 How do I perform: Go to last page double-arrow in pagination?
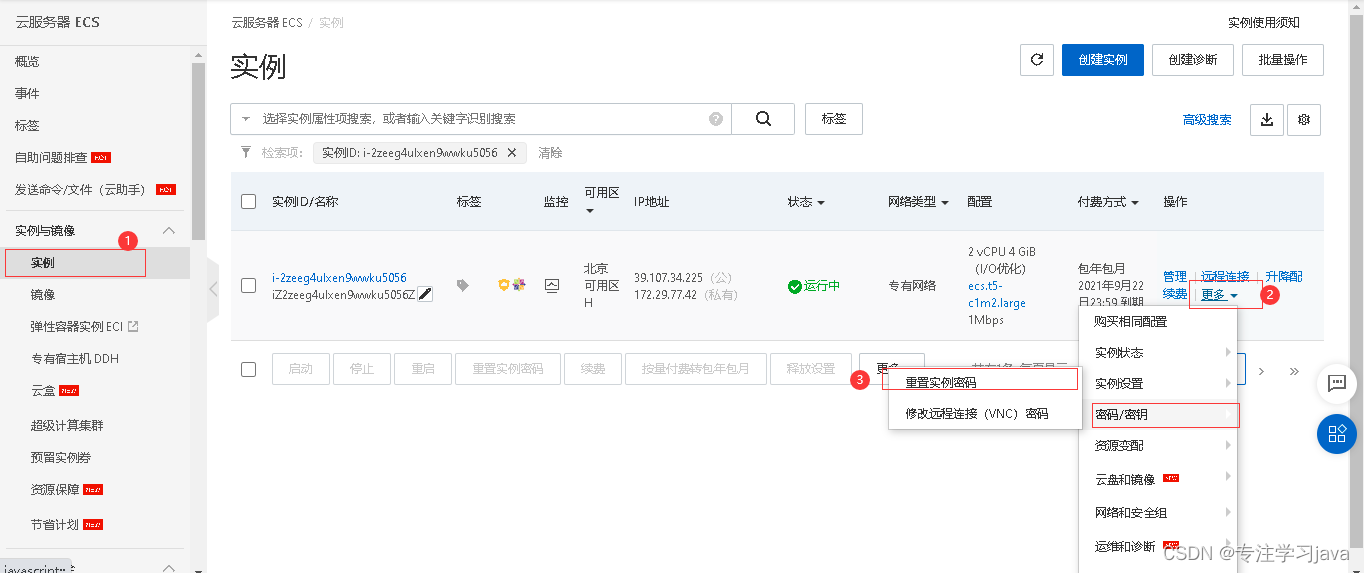click(x=1294, y=371)
